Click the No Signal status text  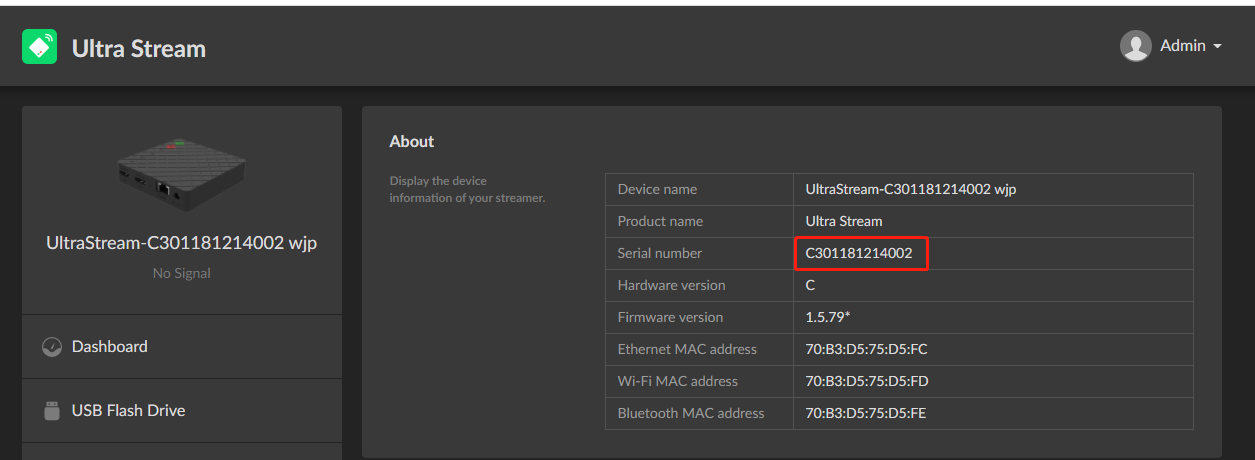182,273
